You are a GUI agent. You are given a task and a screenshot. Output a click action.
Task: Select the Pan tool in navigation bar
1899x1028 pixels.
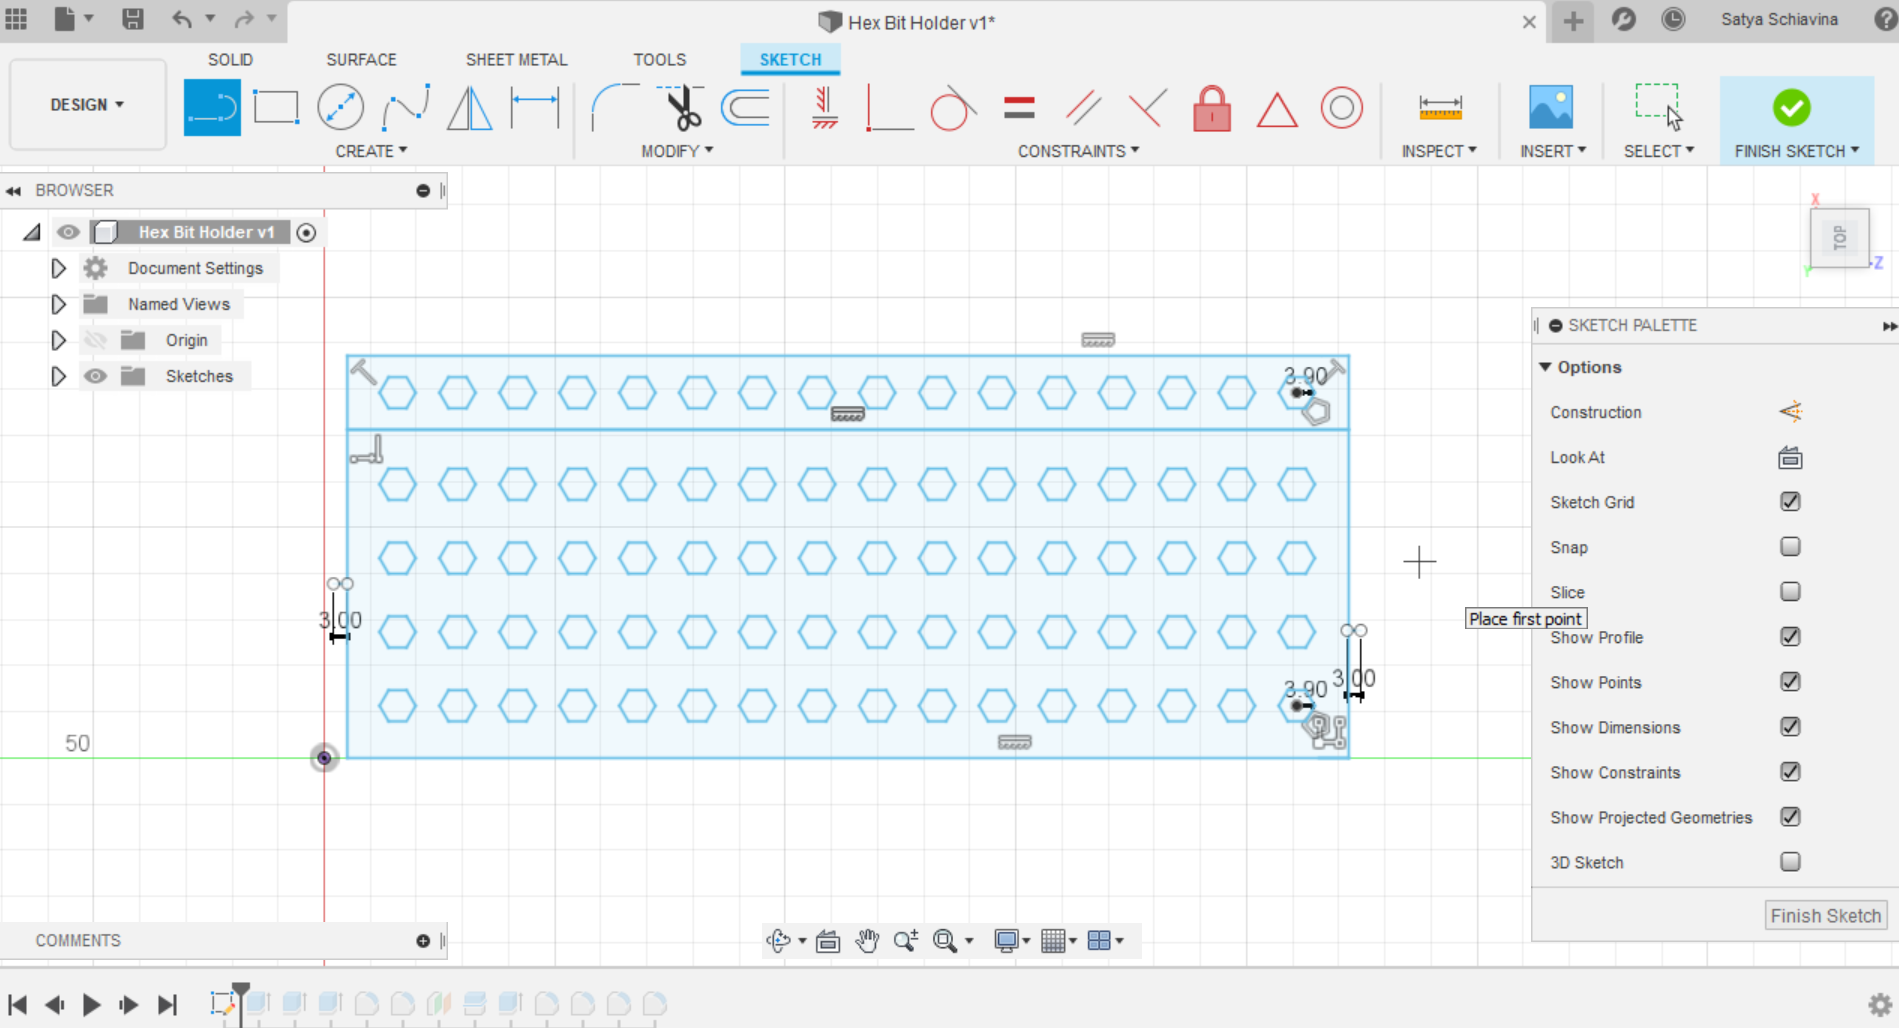(866, 940)
